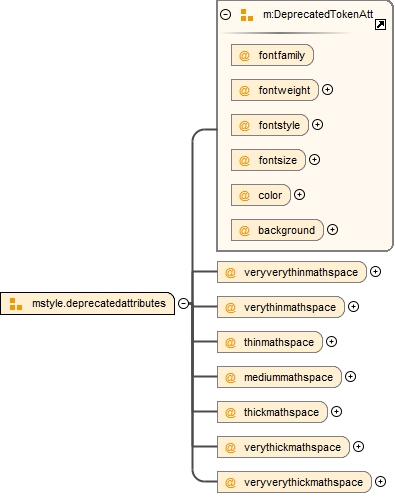
Task: Click the @ icon of veryverythinmathspace
Action: coord(230,272)
